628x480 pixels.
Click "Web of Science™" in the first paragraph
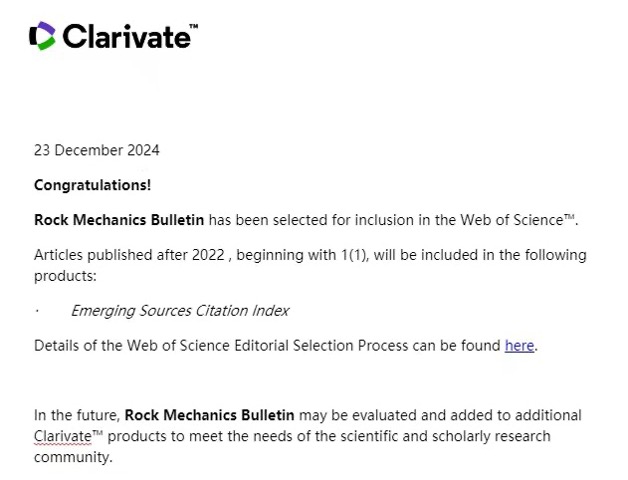pos(519,220)
